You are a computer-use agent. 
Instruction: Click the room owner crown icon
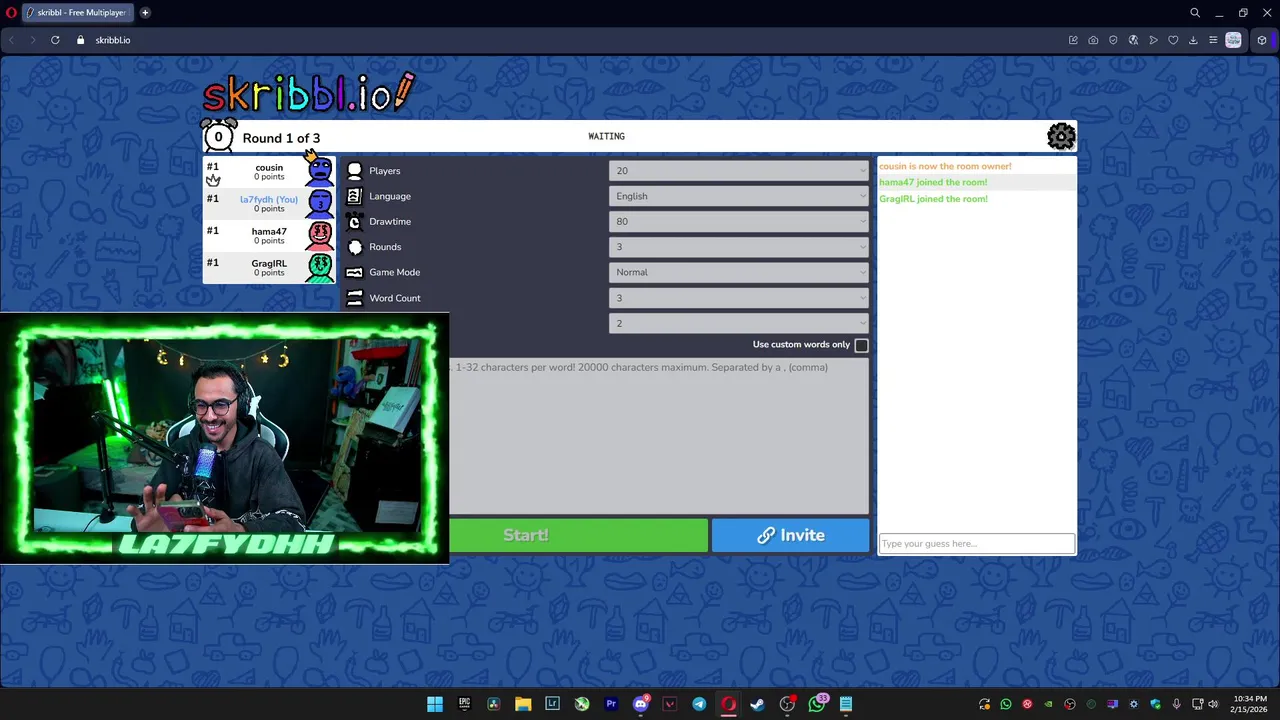point(213,180)
